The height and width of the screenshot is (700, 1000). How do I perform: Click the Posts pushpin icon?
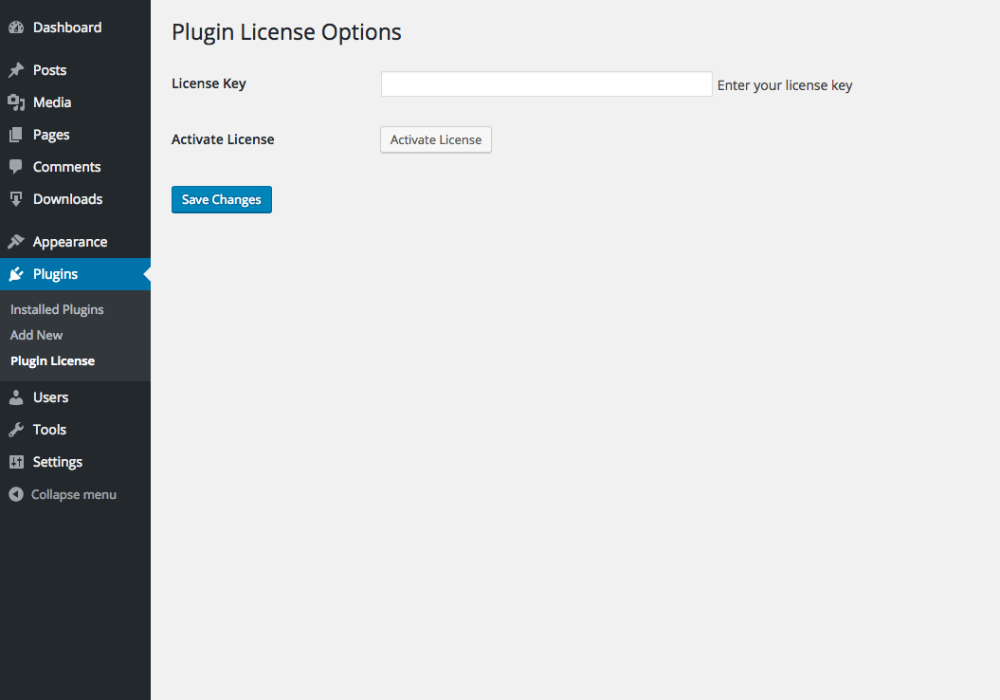pyautogui.click(x=16, y=70)
